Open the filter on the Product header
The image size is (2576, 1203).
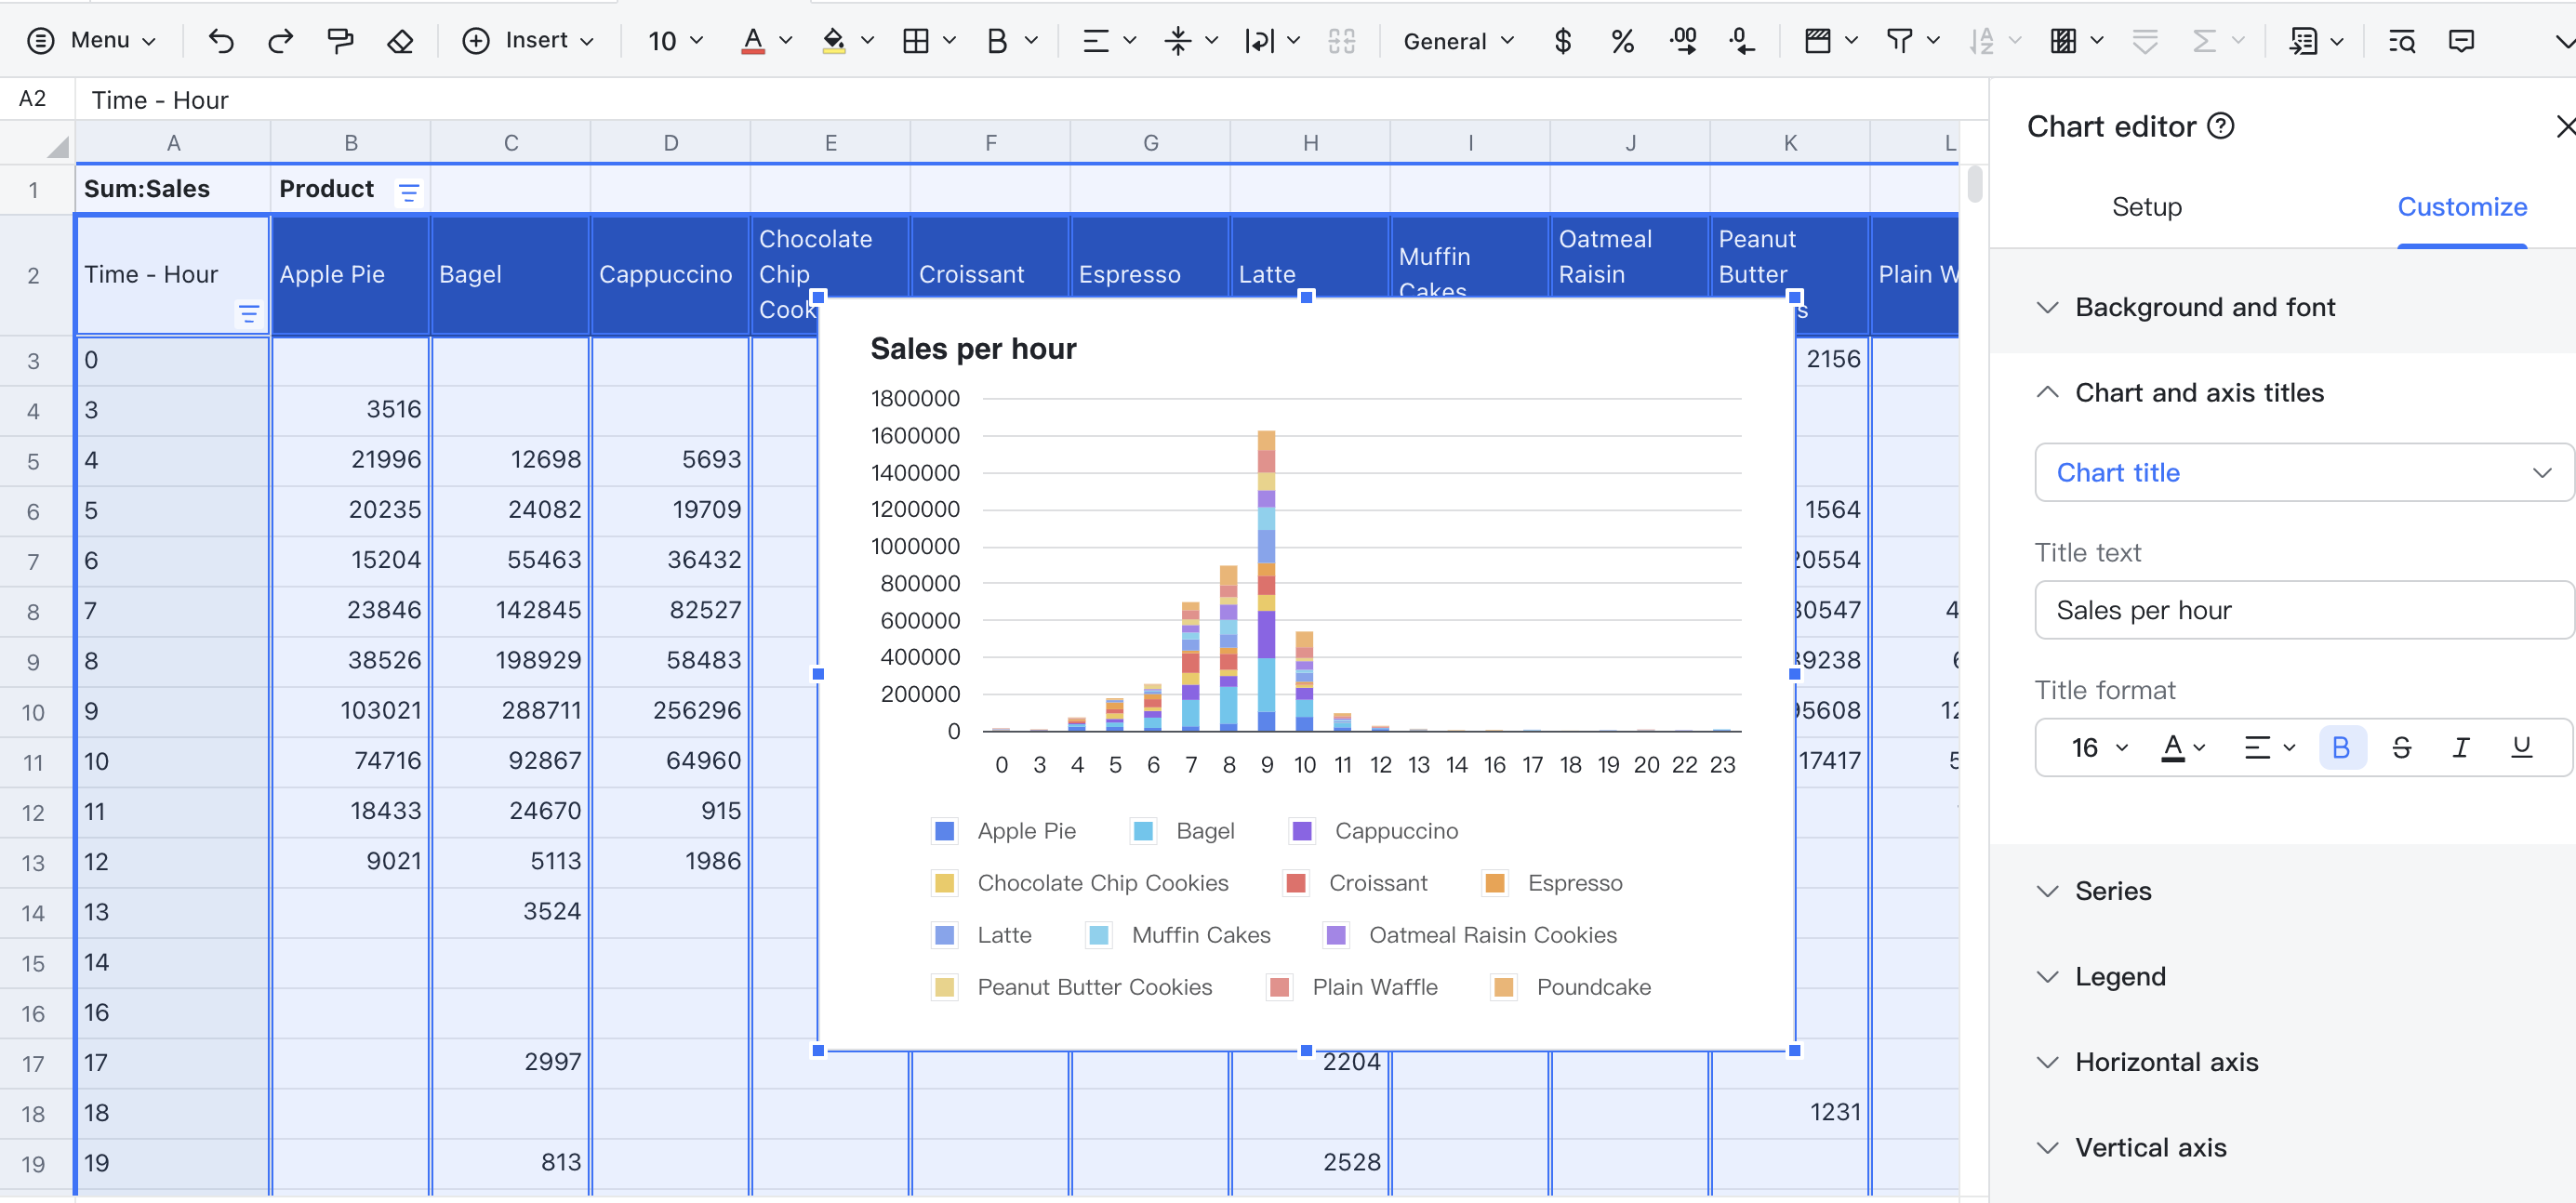(x=408, y=191)
